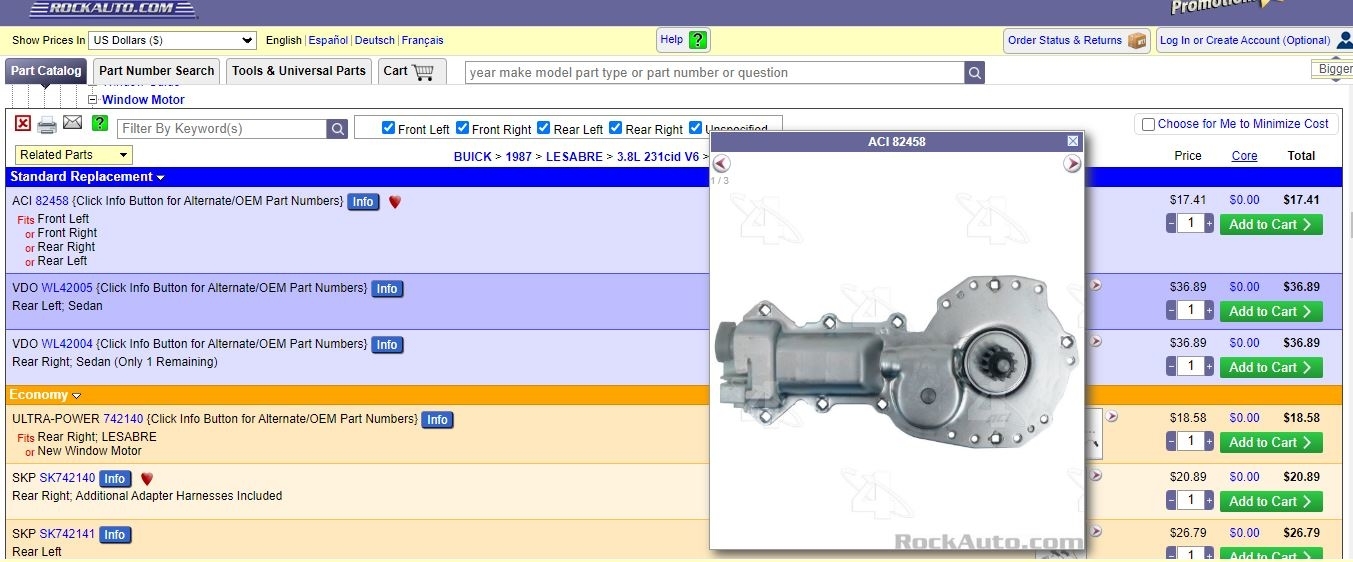Decrease quantity for the $20.89 SKP item
The height and width of the screenshot is (562, 1353).
point(1171,500)
